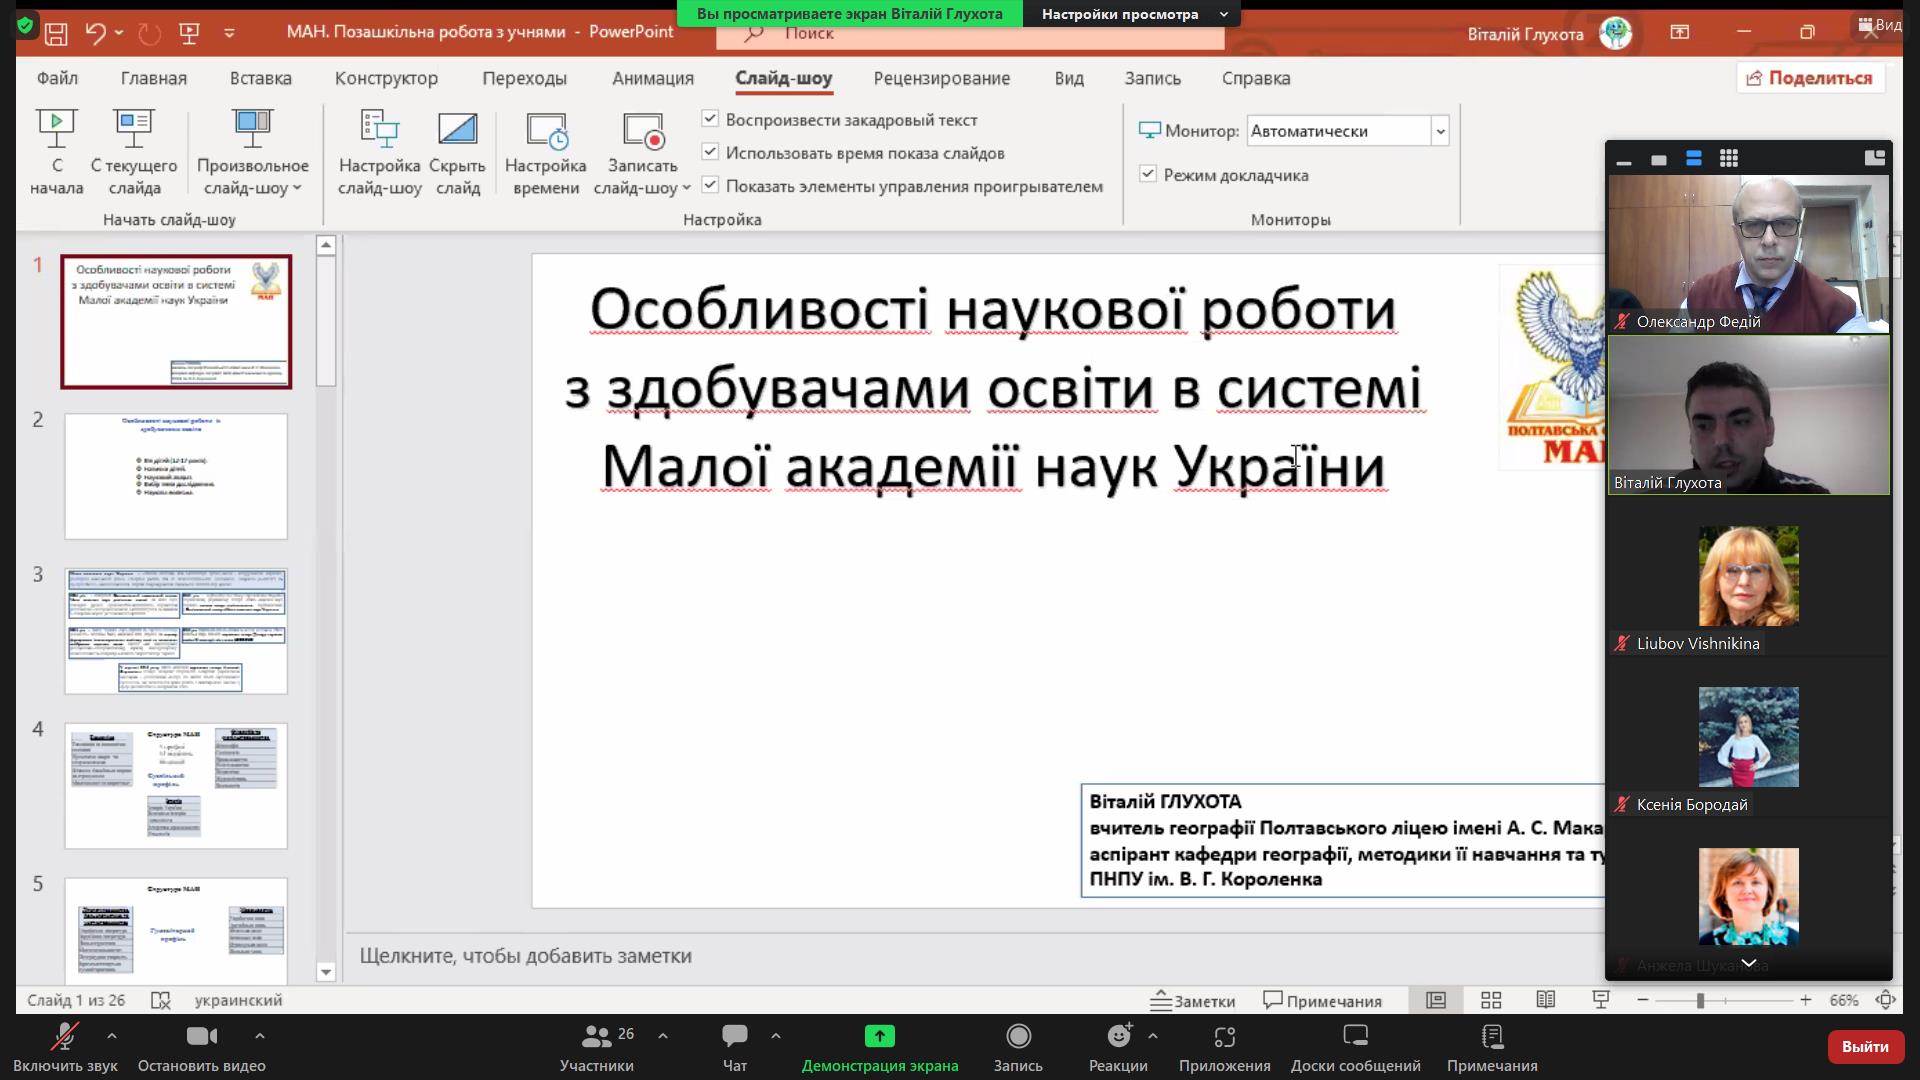Click the Zoom security shield icon
1920x1080 pixels.
click(25, 26)
